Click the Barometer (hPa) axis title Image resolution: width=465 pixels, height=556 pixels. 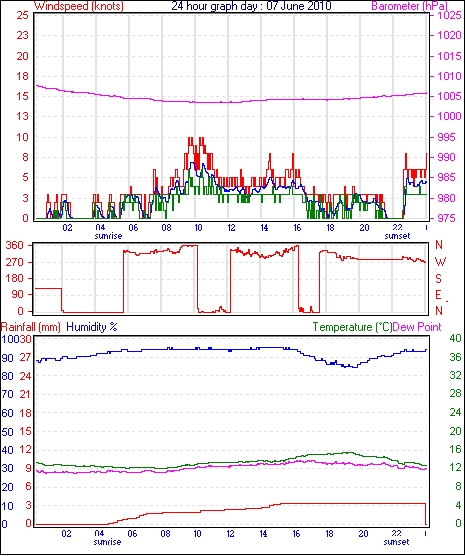pyautogui.click(x=409, y=6)
